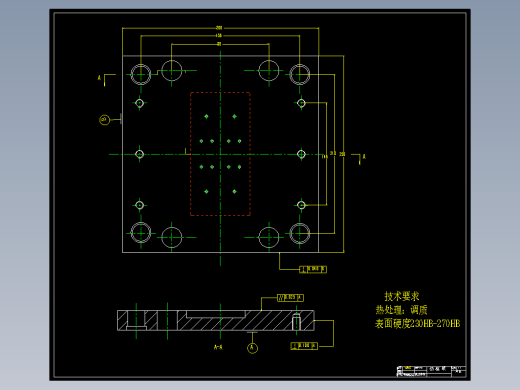The height and width of the screenshot is (390, 520).
Task: Select the perpendicularity tolerance frame below the plan view
Action: (313, 269)
